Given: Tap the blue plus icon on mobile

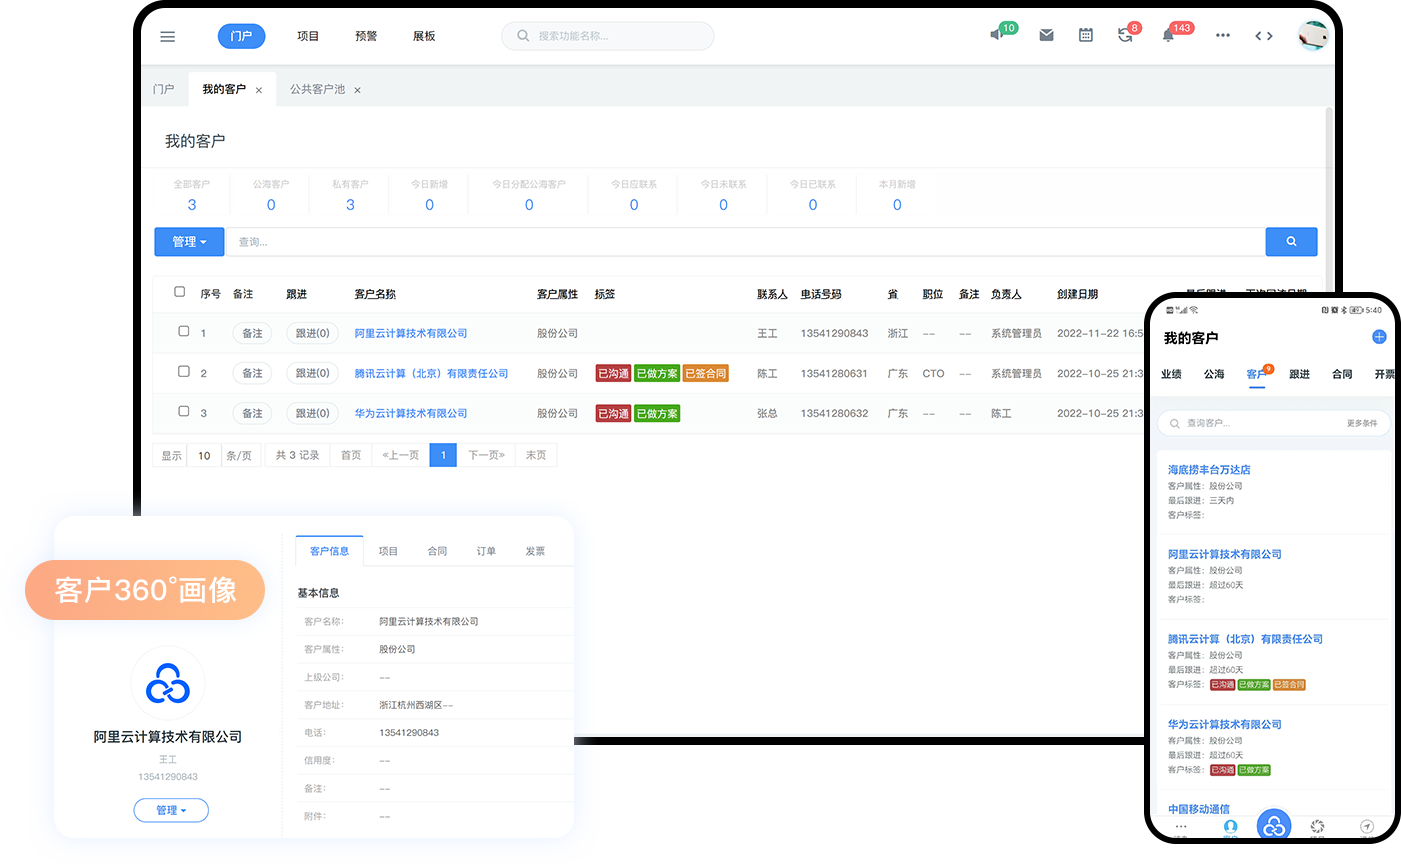Looking at the screenshot, I should [x=1379, y=337].
